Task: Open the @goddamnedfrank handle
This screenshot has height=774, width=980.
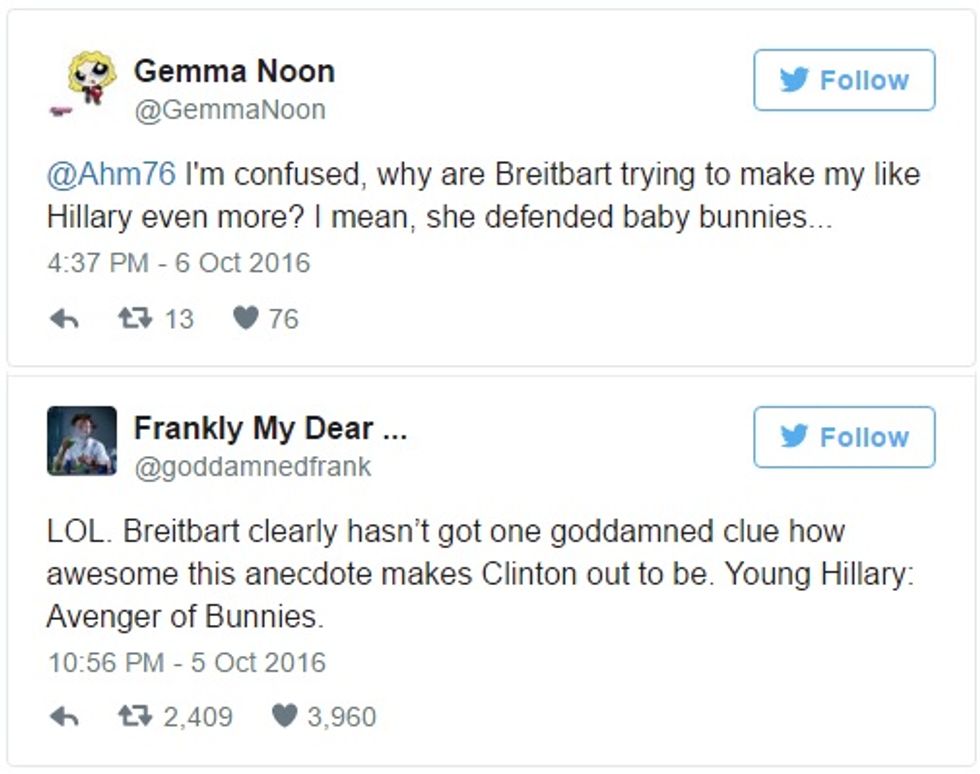Action: (252, 467)
